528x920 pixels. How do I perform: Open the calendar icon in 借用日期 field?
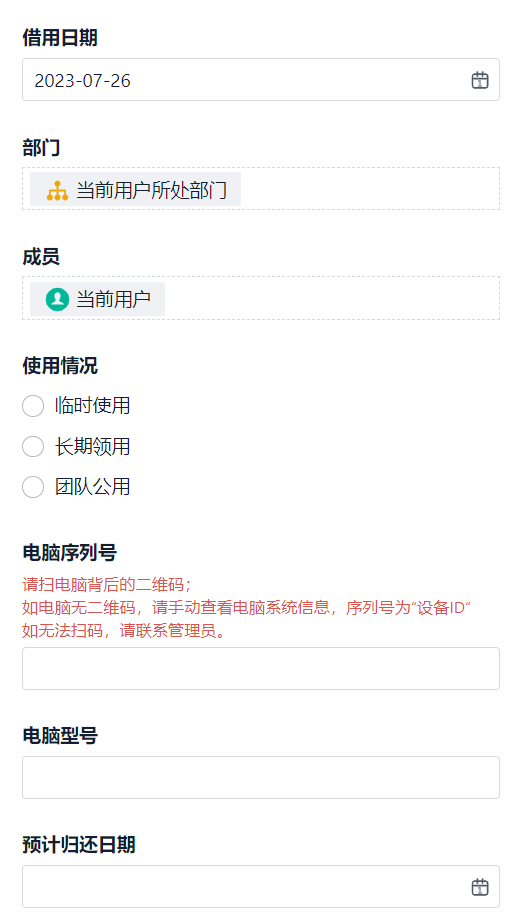[x=480, y=80]
